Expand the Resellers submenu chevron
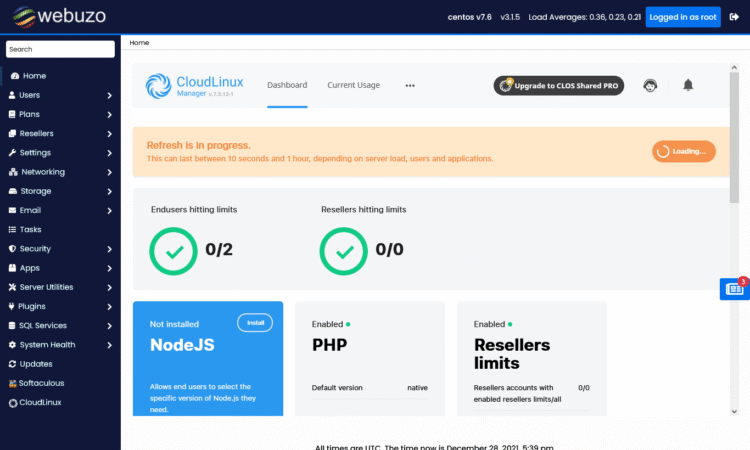This screenshot has height=450, width=750. (x=110, y=134)
